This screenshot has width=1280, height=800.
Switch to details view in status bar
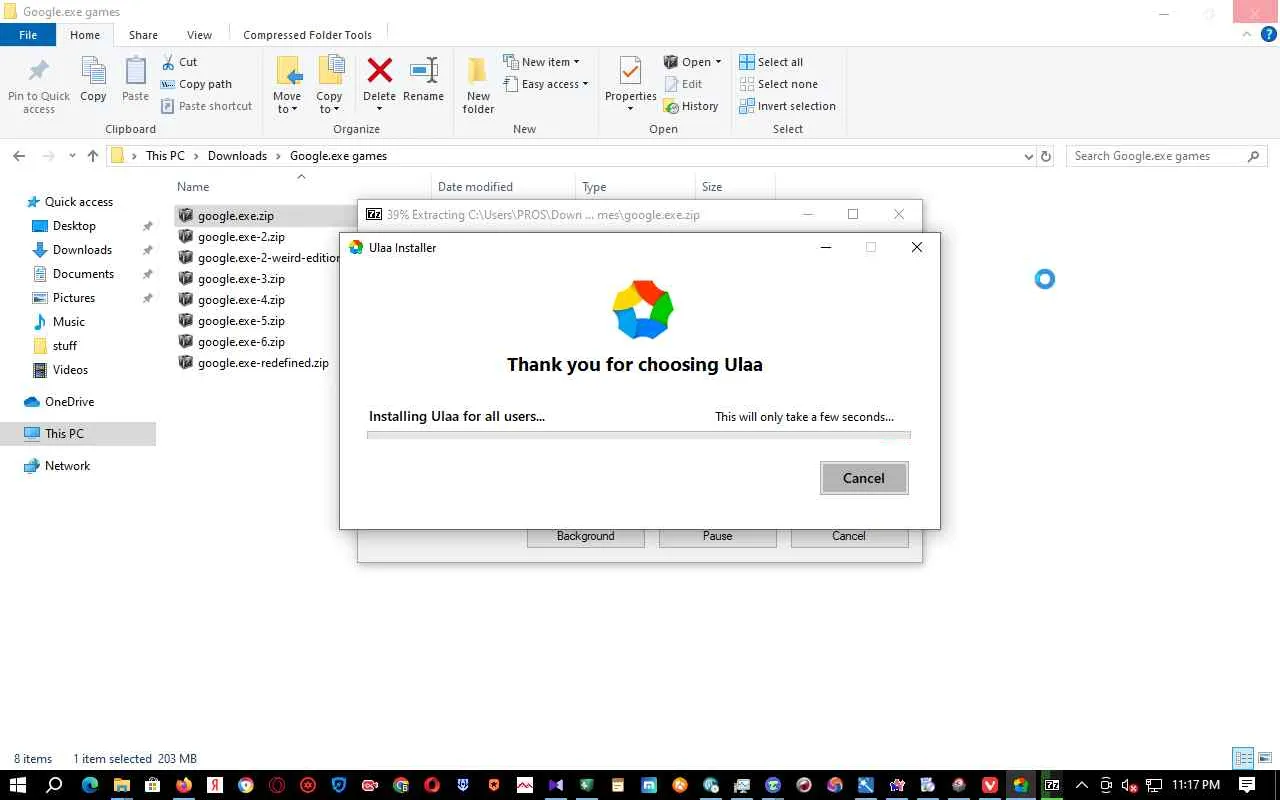click(x=1243, y=759)
